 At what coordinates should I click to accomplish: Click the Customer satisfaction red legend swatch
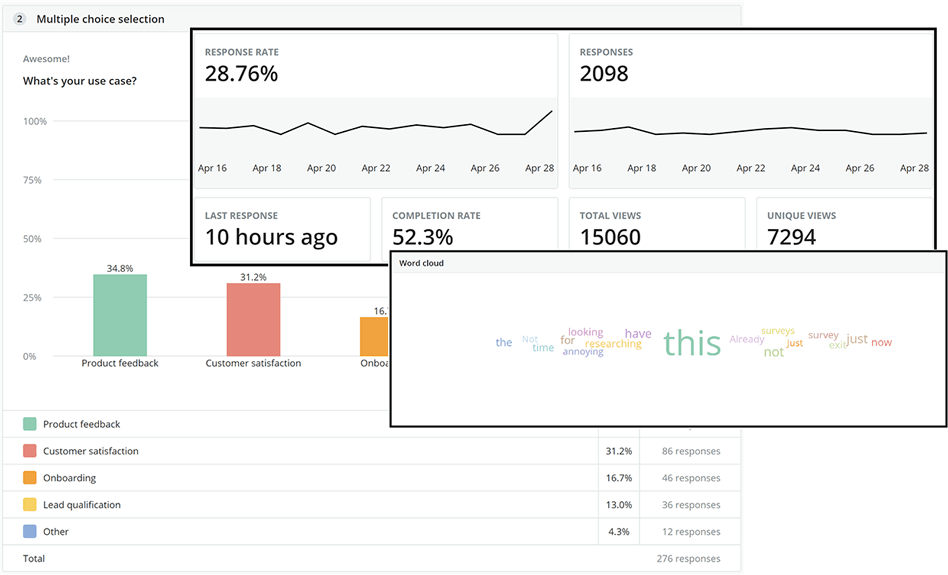[30, 451]
